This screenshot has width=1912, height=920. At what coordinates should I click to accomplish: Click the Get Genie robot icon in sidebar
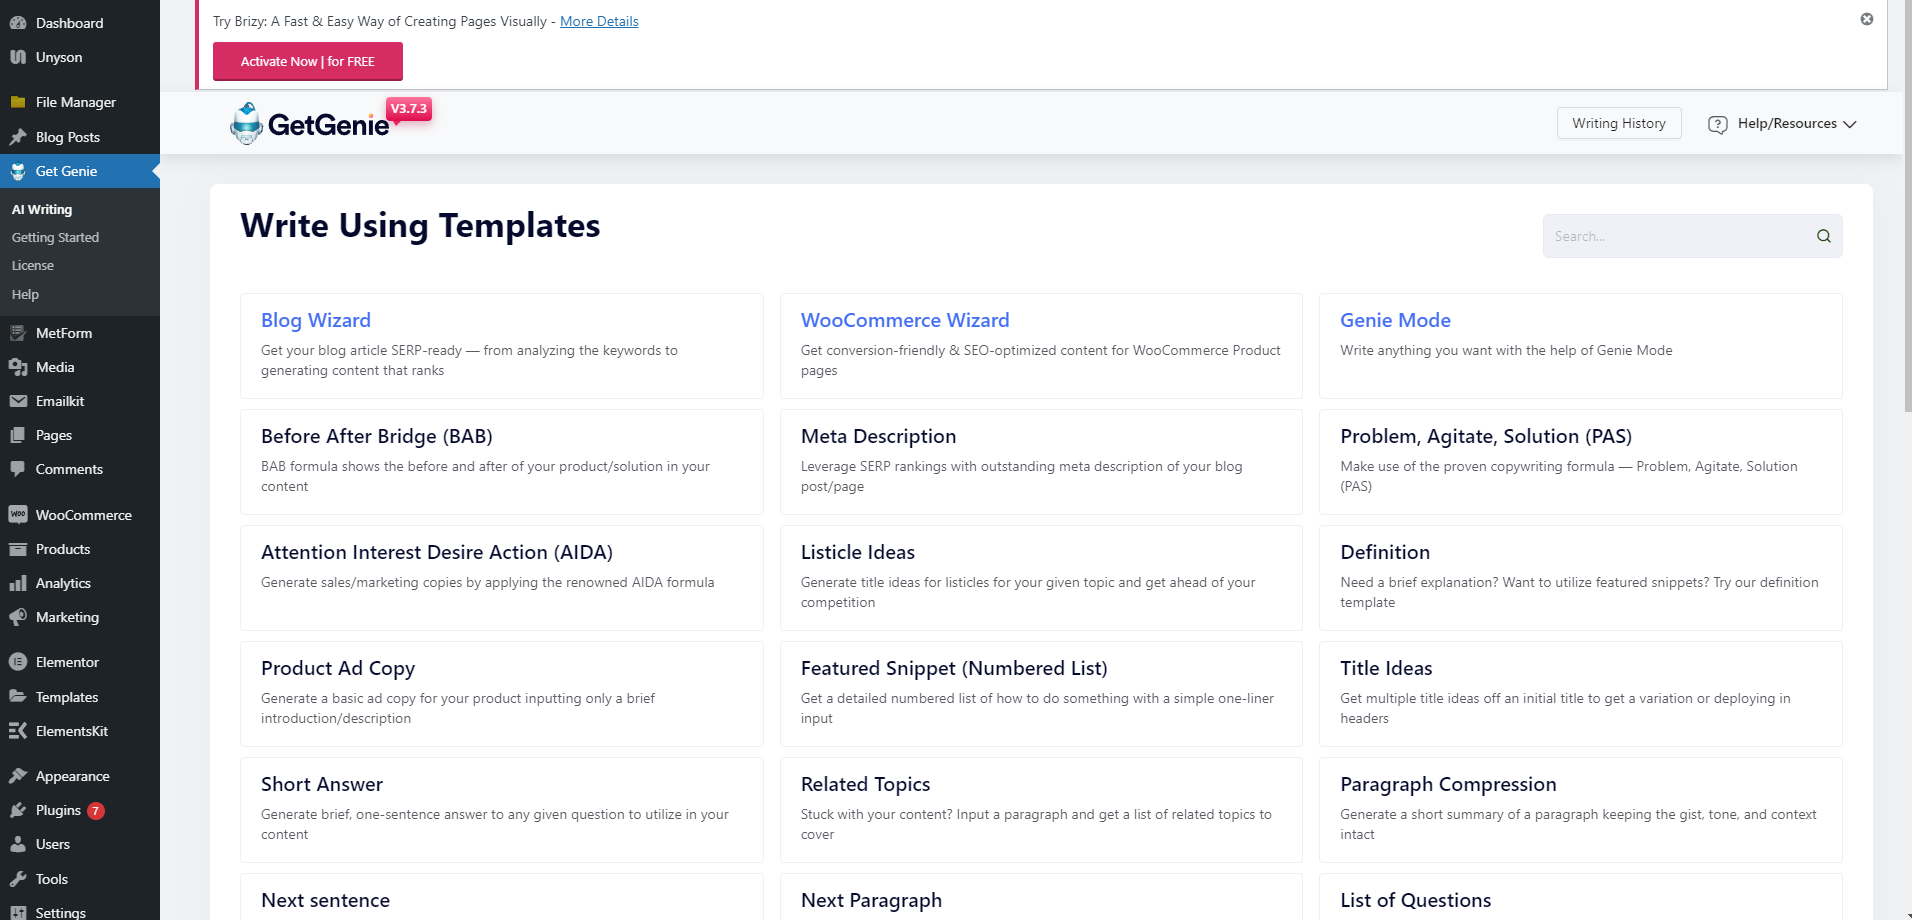pos(18,171)
